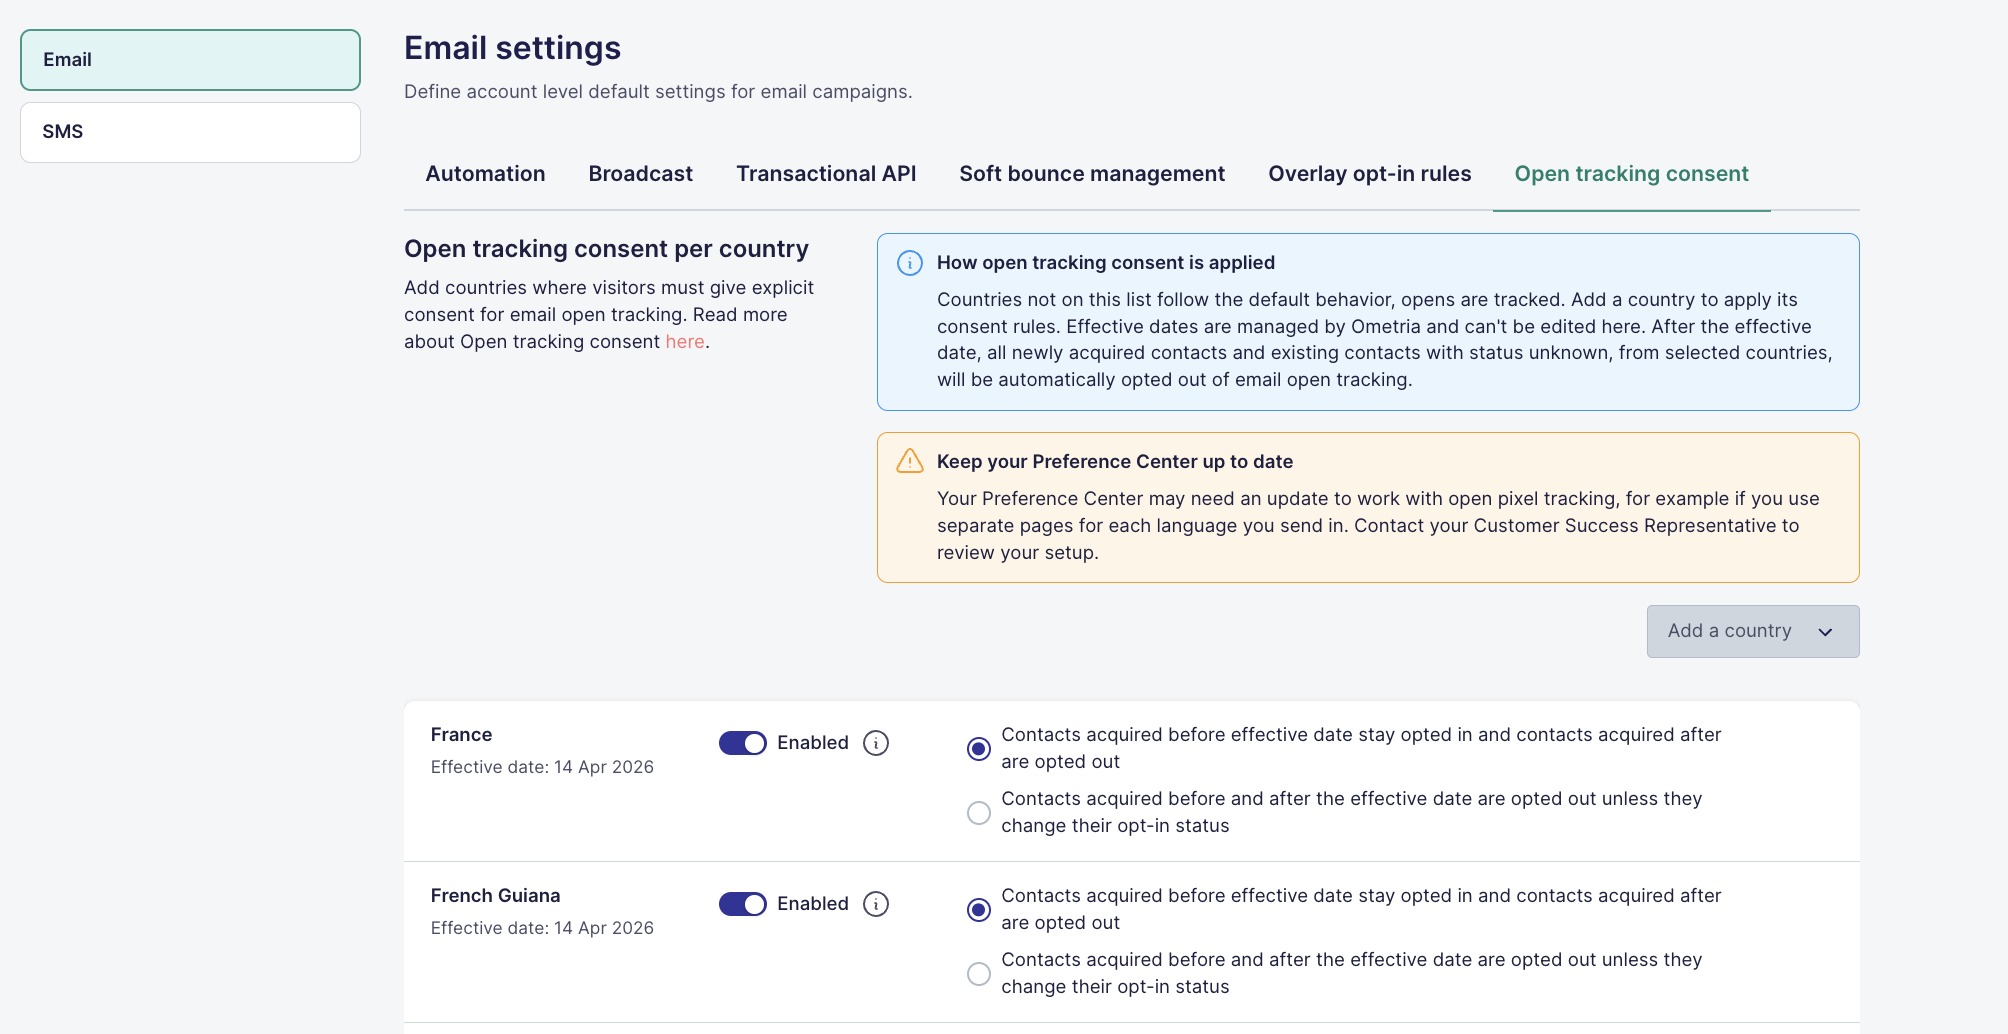The image size is (2008, 1034).
Task: Click the info icon beside France's Enabled toggle
Action: 876,743
